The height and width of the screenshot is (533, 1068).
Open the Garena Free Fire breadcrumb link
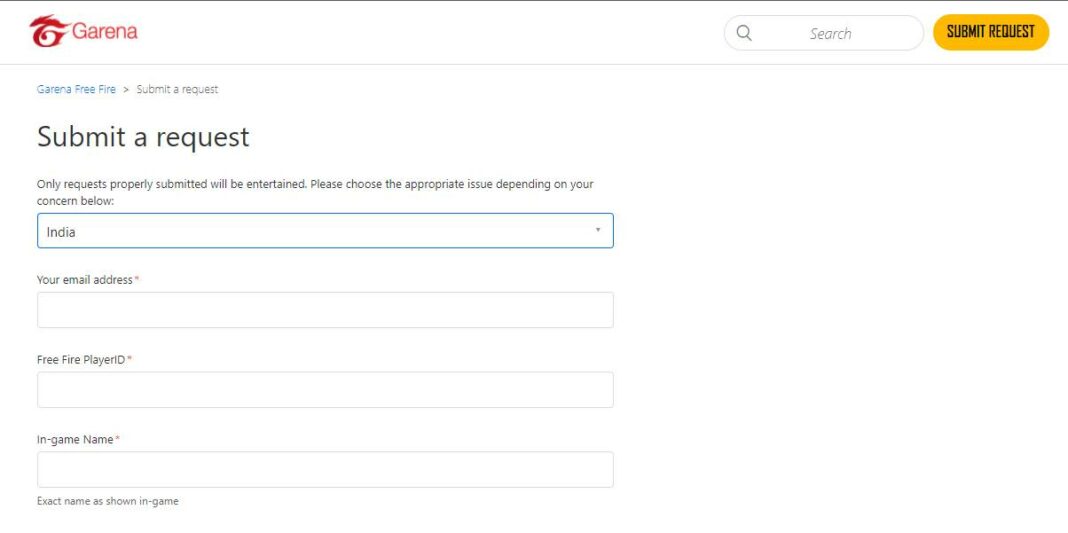[x=76, y=90]
